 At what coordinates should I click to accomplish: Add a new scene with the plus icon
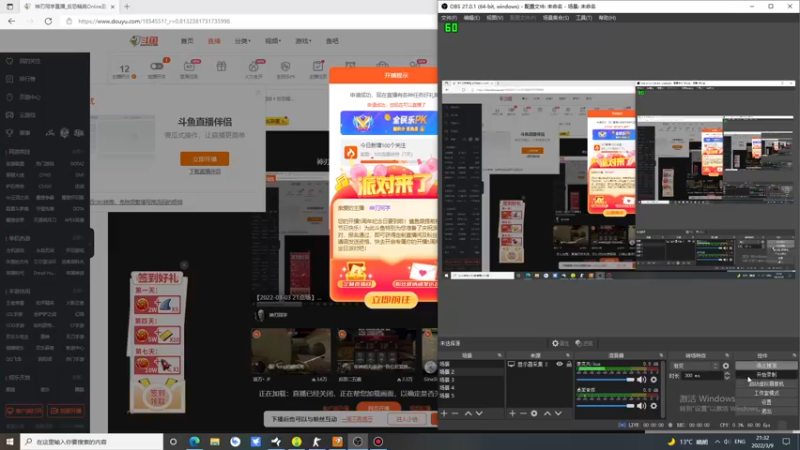click(444, 413)
